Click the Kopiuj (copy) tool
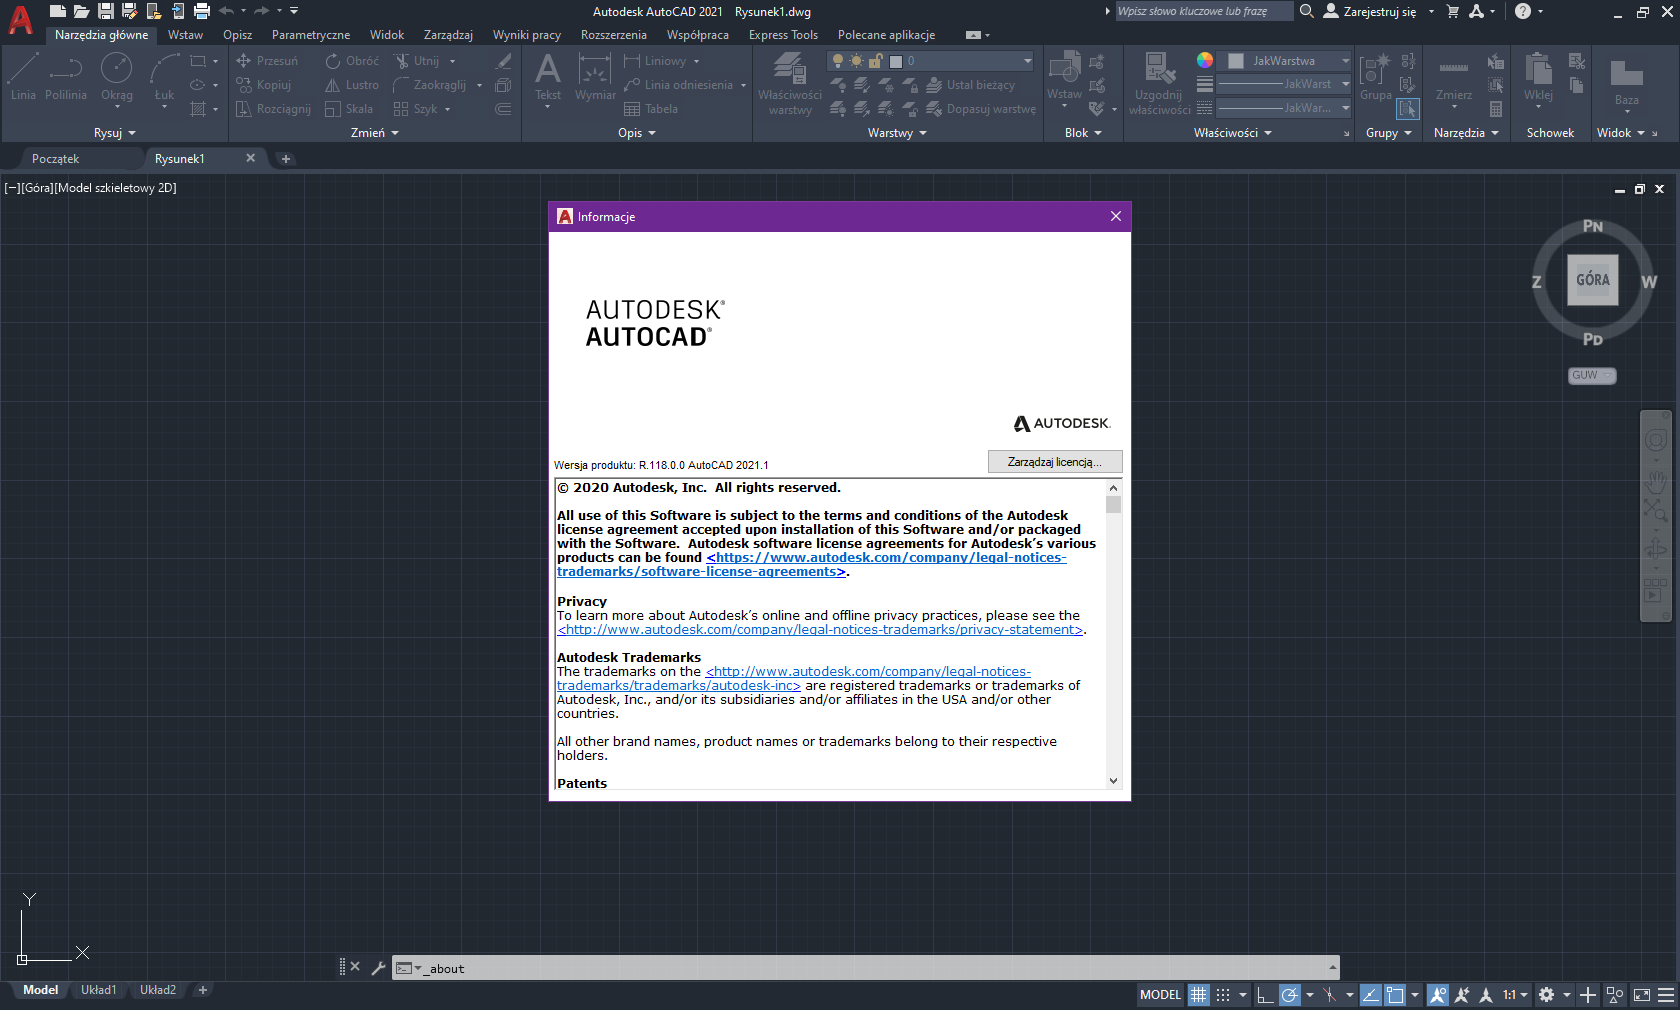The width and height of the screenshot is (1680, 1010). pos(263,85)
